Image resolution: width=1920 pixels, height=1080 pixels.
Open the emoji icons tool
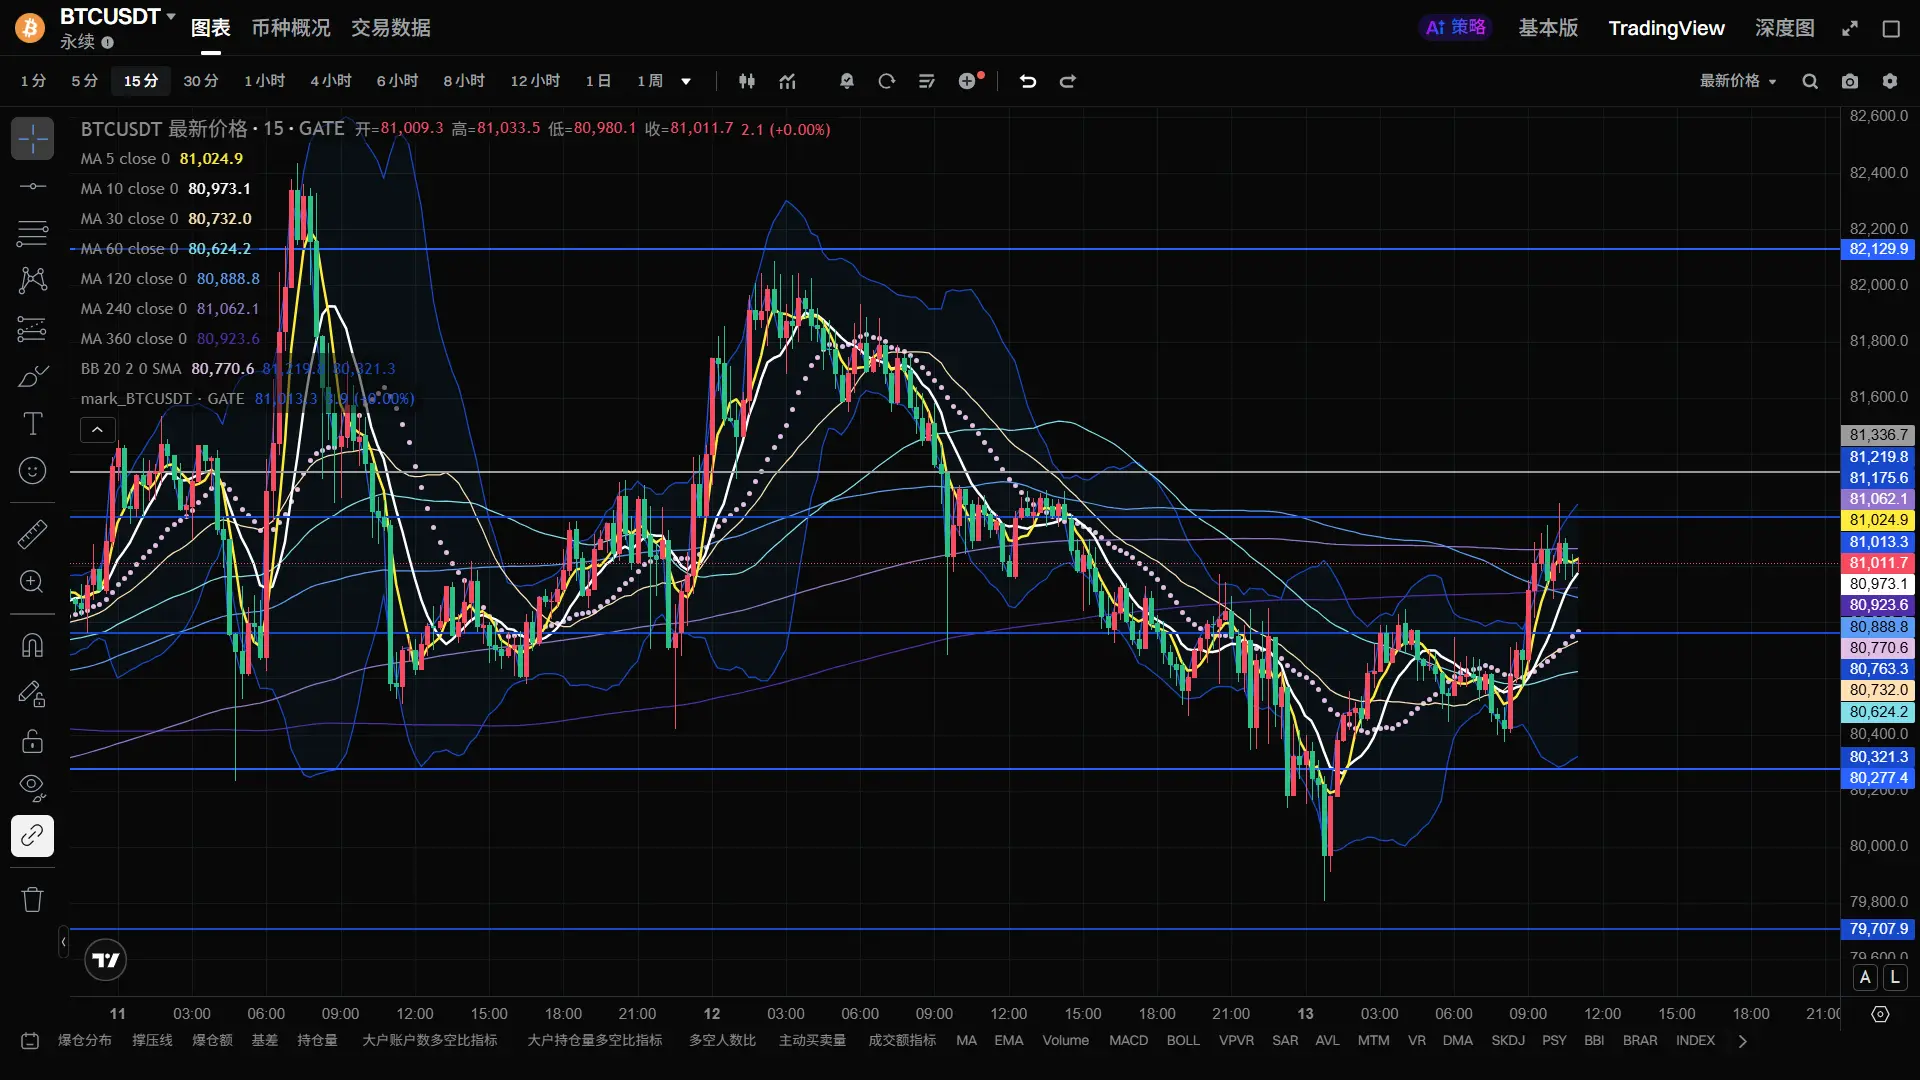32,471
